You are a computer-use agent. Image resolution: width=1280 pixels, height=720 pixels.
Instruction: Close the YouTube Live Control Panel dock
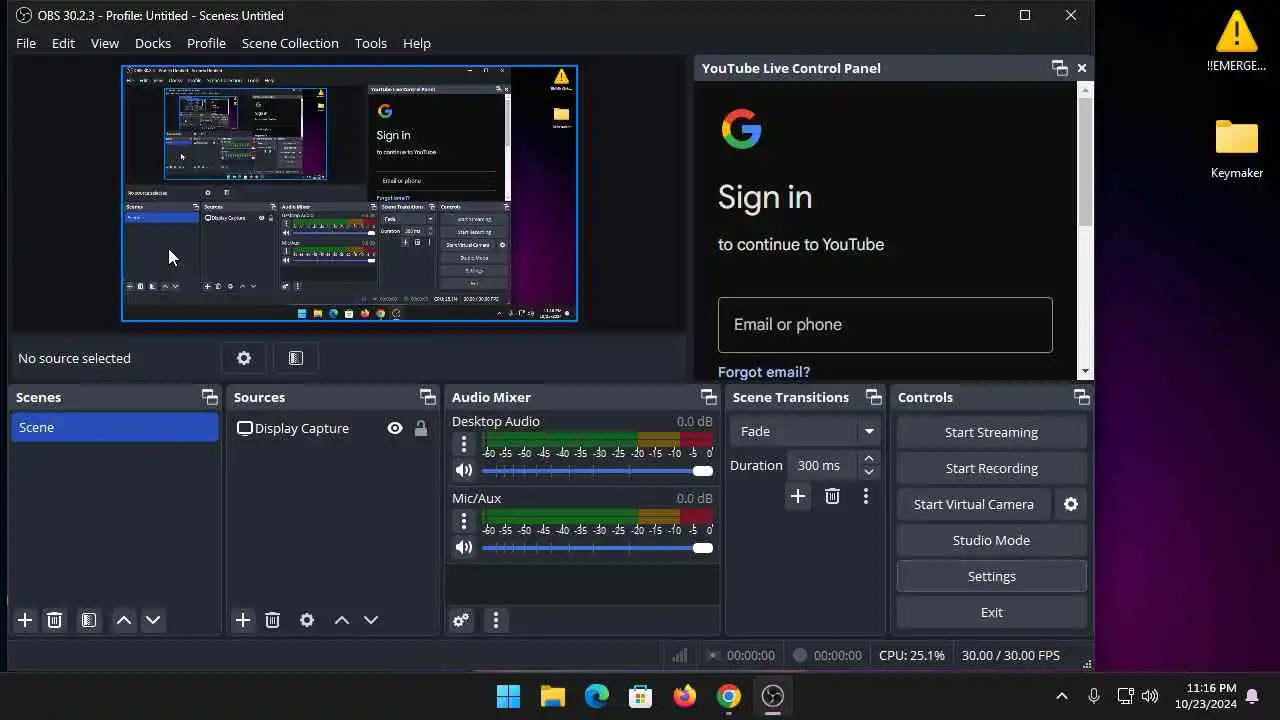click(1082, 68)
